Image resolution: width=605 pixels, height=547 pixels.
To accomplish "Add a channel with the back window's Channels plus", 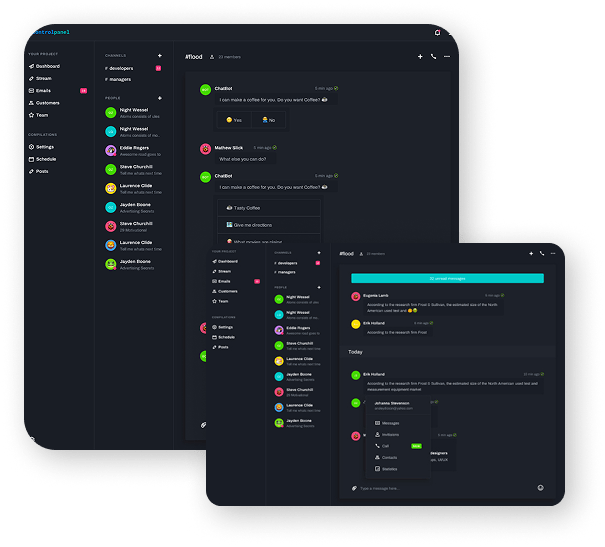I will pyautogui.click(x=159, y=56).
